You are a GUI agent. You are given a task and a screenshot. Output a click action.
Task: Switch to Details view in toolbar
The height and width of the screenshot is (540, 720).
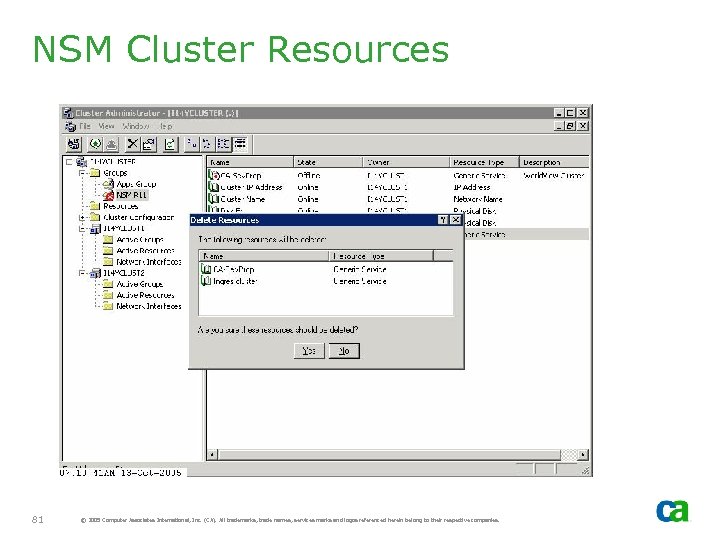pos(240,145)
